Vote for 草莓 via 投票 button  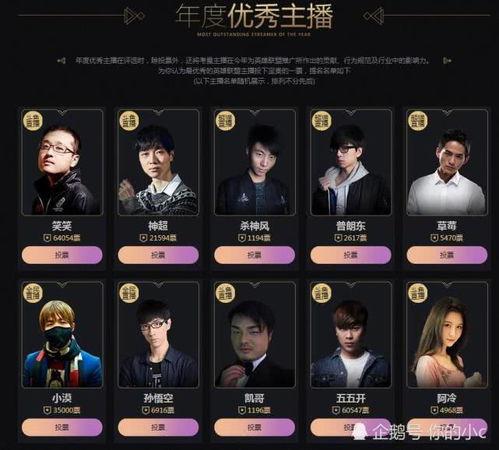447,255
